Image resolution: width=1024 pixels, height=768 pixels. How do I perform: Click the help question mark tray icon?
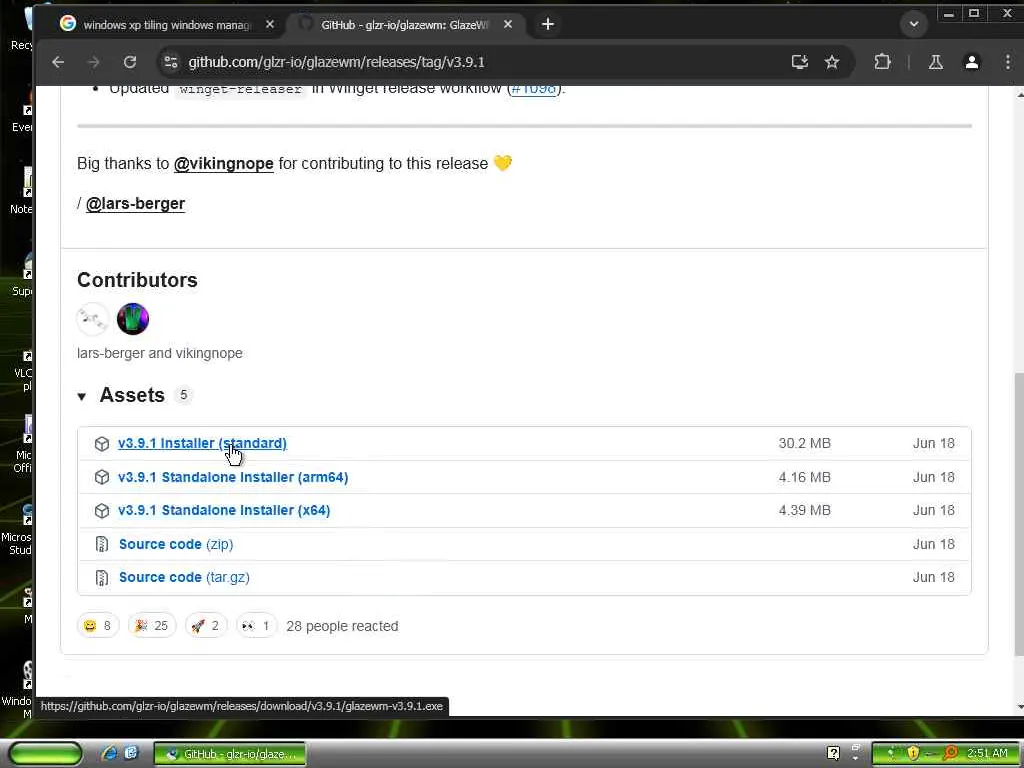coord(833,753)
